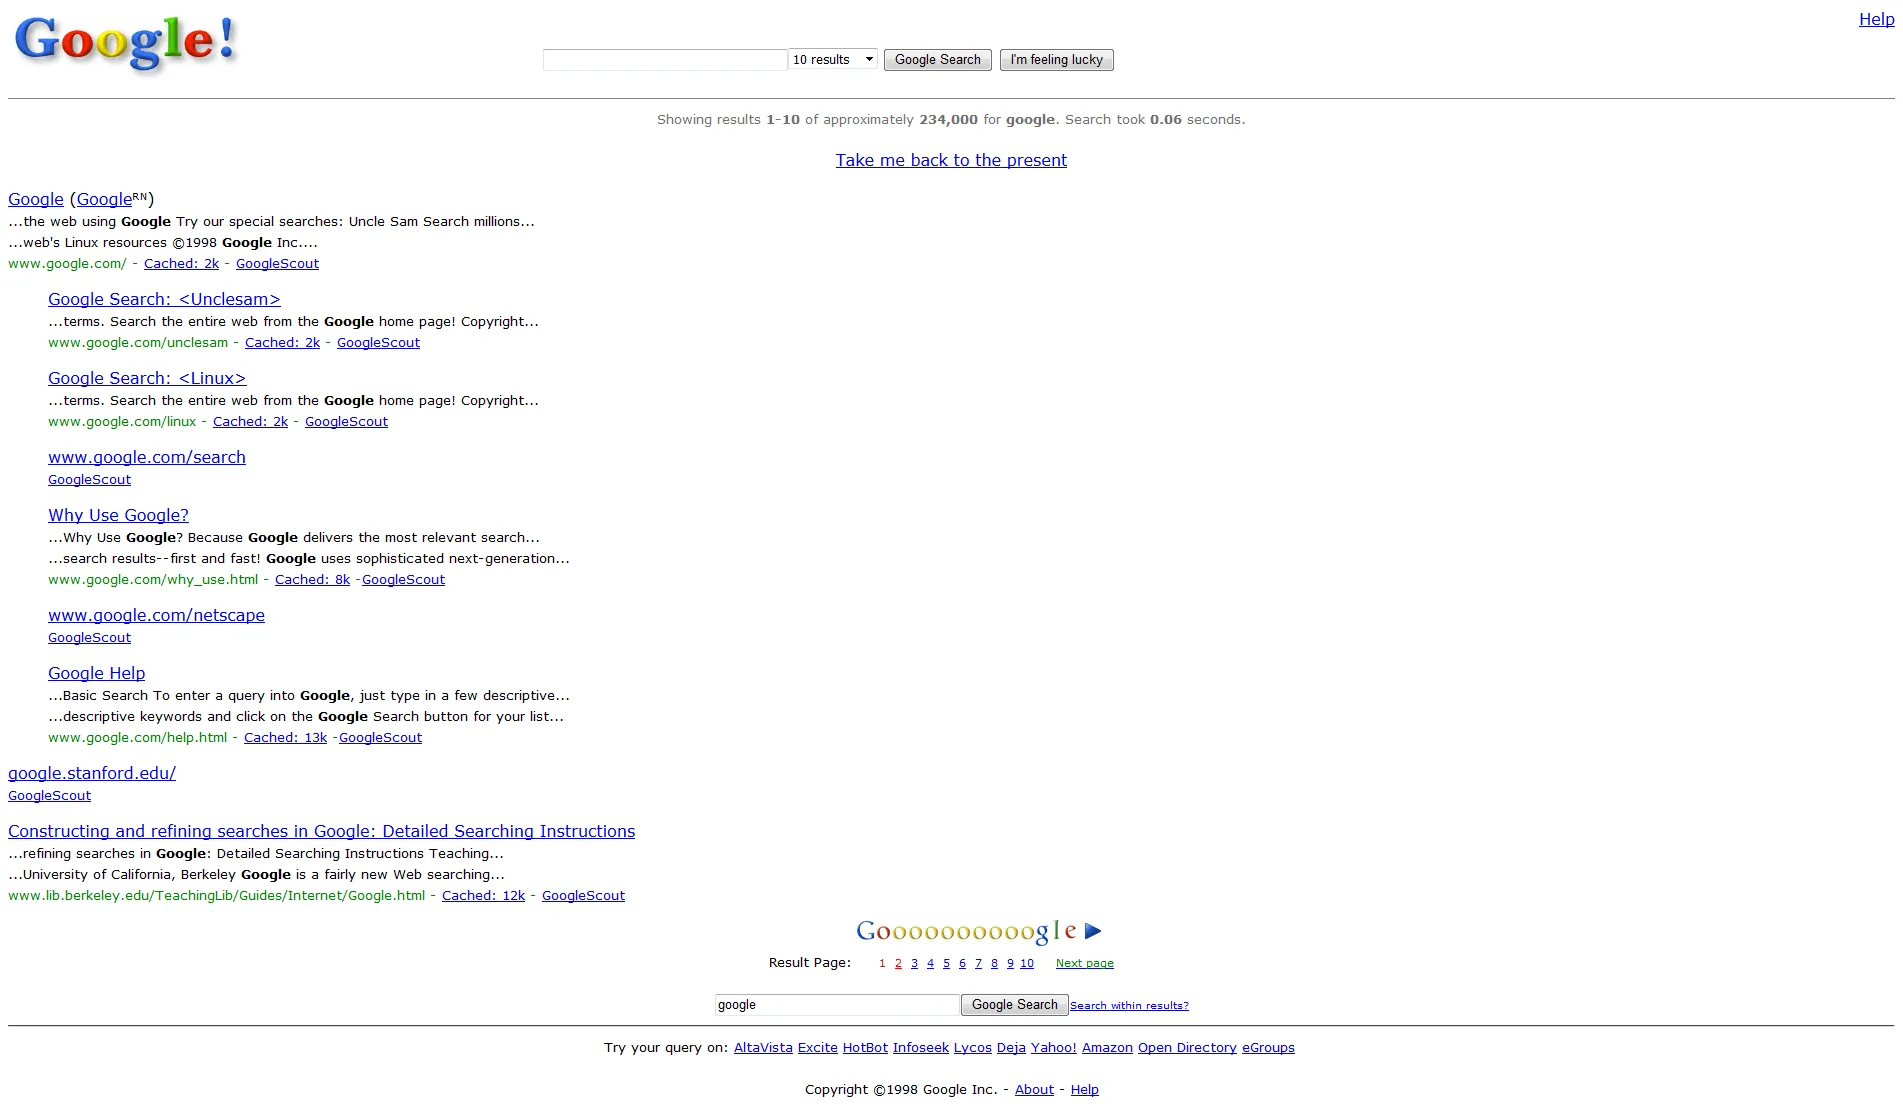Viewport: 1903px width, 1106px height.
Task: Click 'Search within results?' link
Action: coord(1129,1006)
